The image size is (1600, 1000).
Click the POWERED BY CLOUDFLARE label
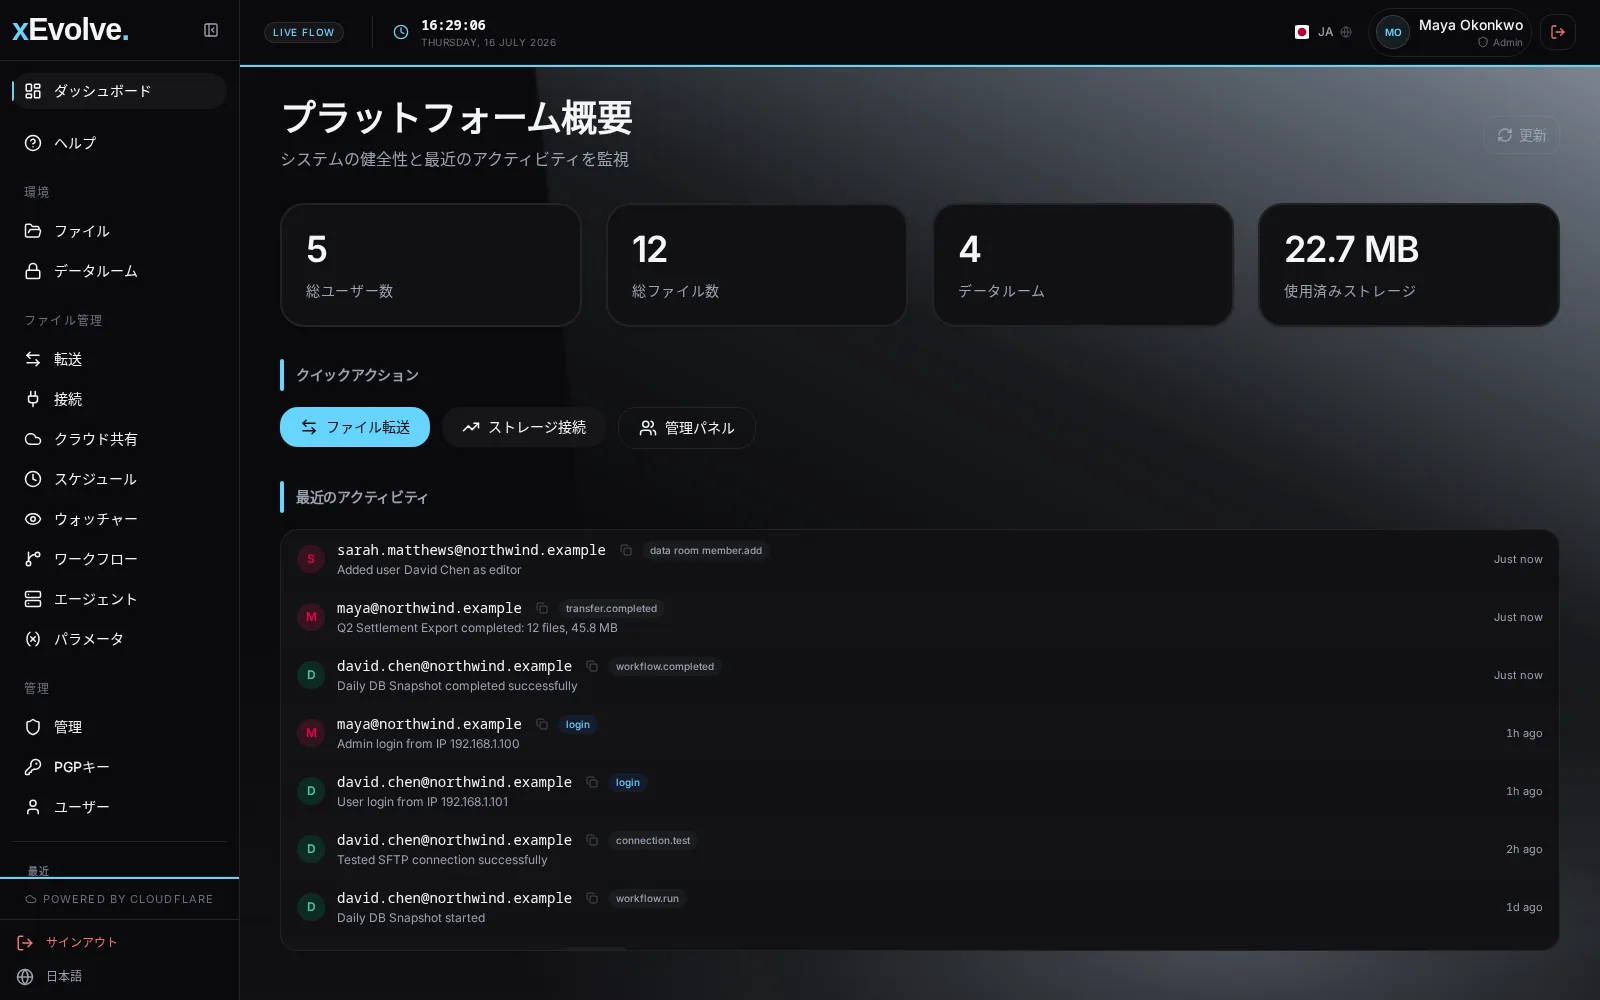[119, 899]
